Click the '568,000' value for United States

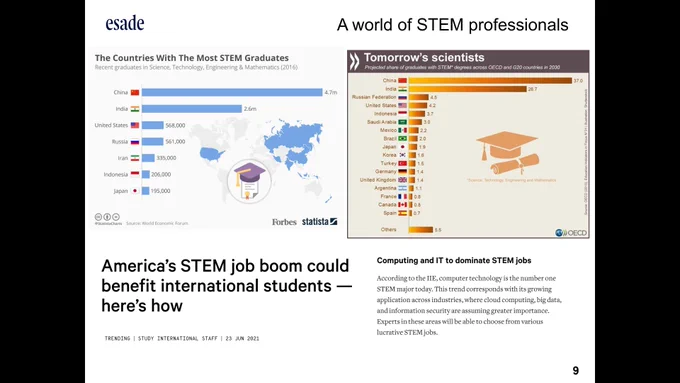click(x=175, y=125)
